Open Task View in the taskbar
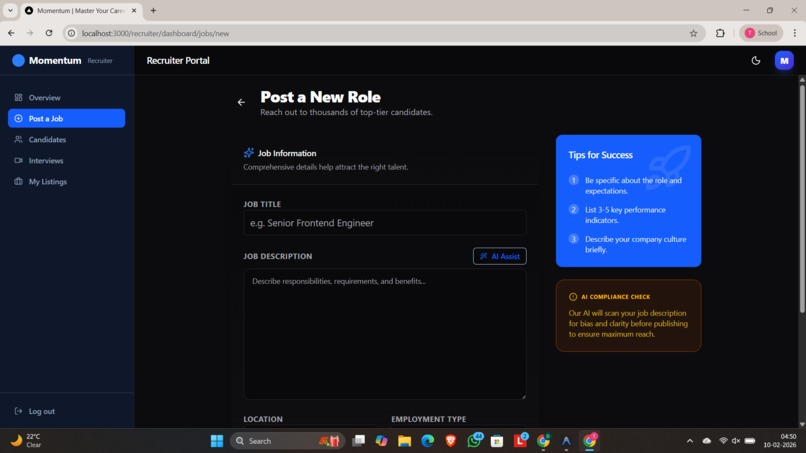 click(359, 441)
